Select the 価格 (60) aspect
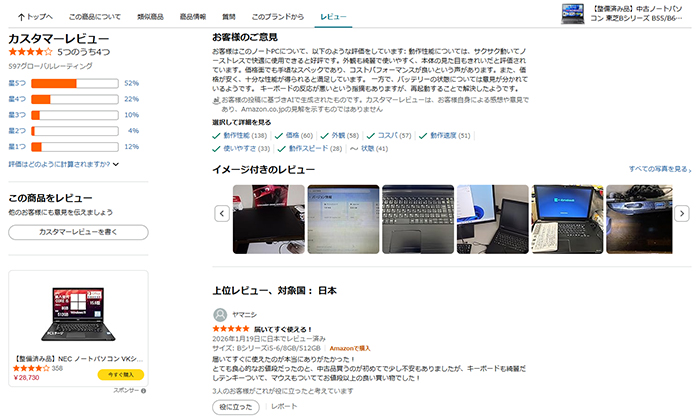Screen dimensions: 700x420 (x=294, y=136)
